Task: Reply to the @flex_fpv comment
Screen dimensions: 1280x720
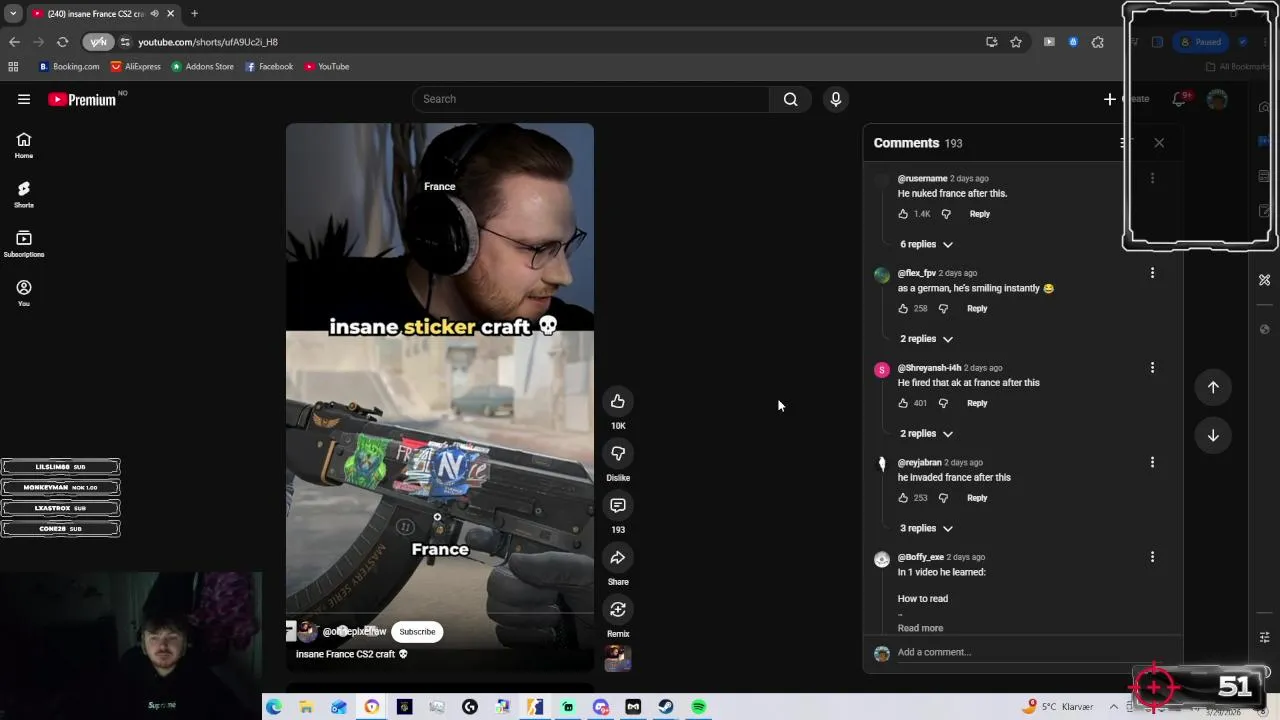Action: pyautogui.click(x=977, y=309)
